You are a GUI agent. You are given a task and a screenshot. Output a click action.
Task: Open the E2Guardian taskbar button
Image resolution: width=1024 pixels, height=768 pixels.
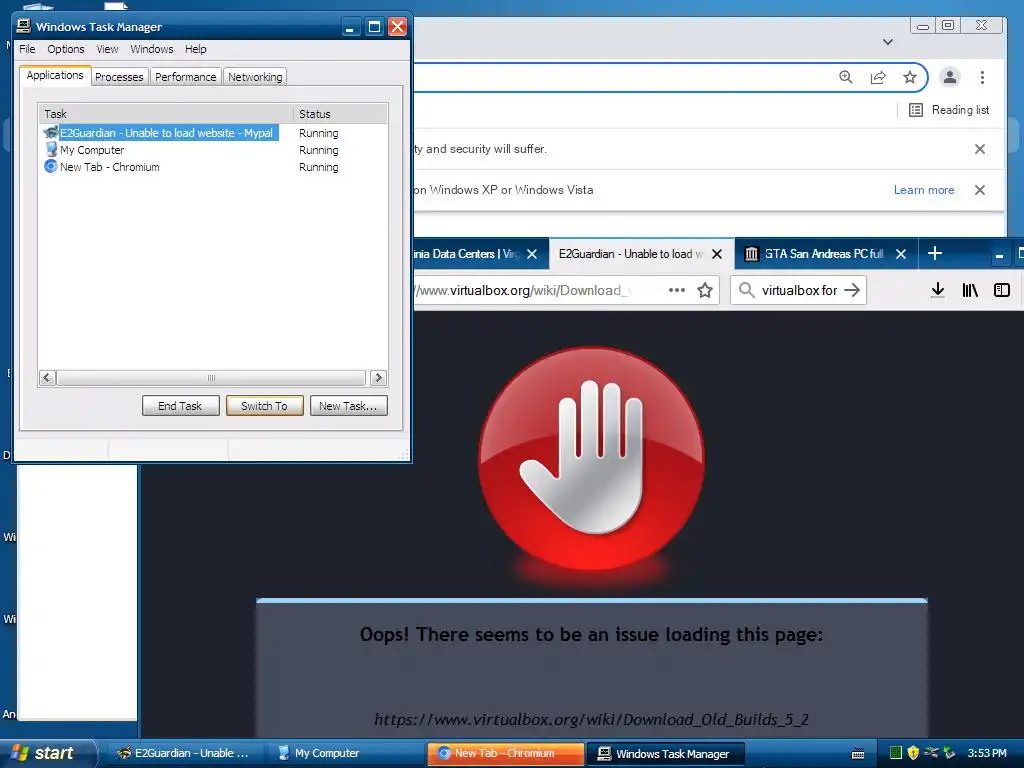coord(183,753)
